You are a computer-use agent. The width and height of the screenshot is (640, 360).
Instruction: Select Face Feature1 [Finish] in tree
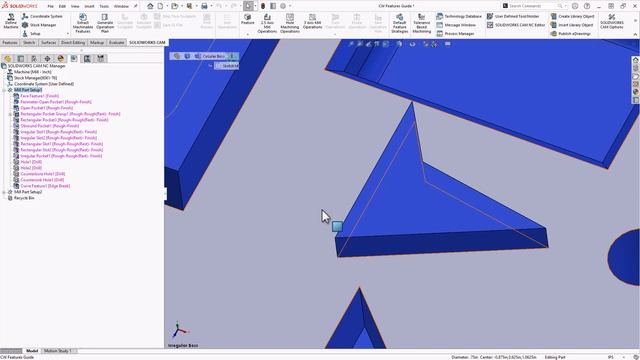point(40,96)
